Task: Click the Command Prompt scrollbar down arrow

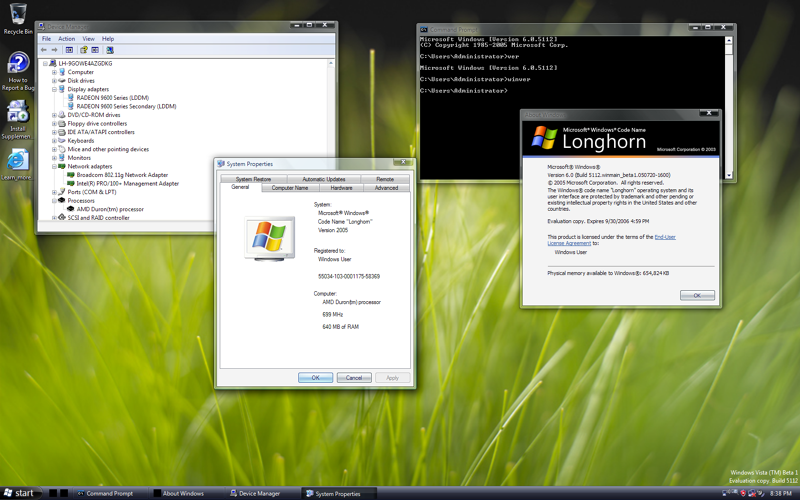Action: click(x=729, y=175)
